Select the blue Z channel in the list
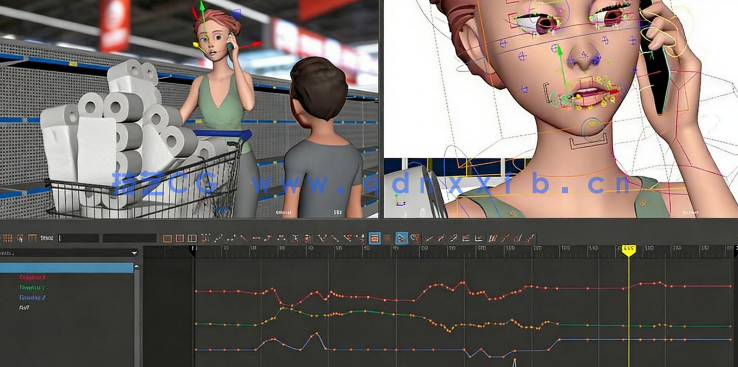 point(32,297)
